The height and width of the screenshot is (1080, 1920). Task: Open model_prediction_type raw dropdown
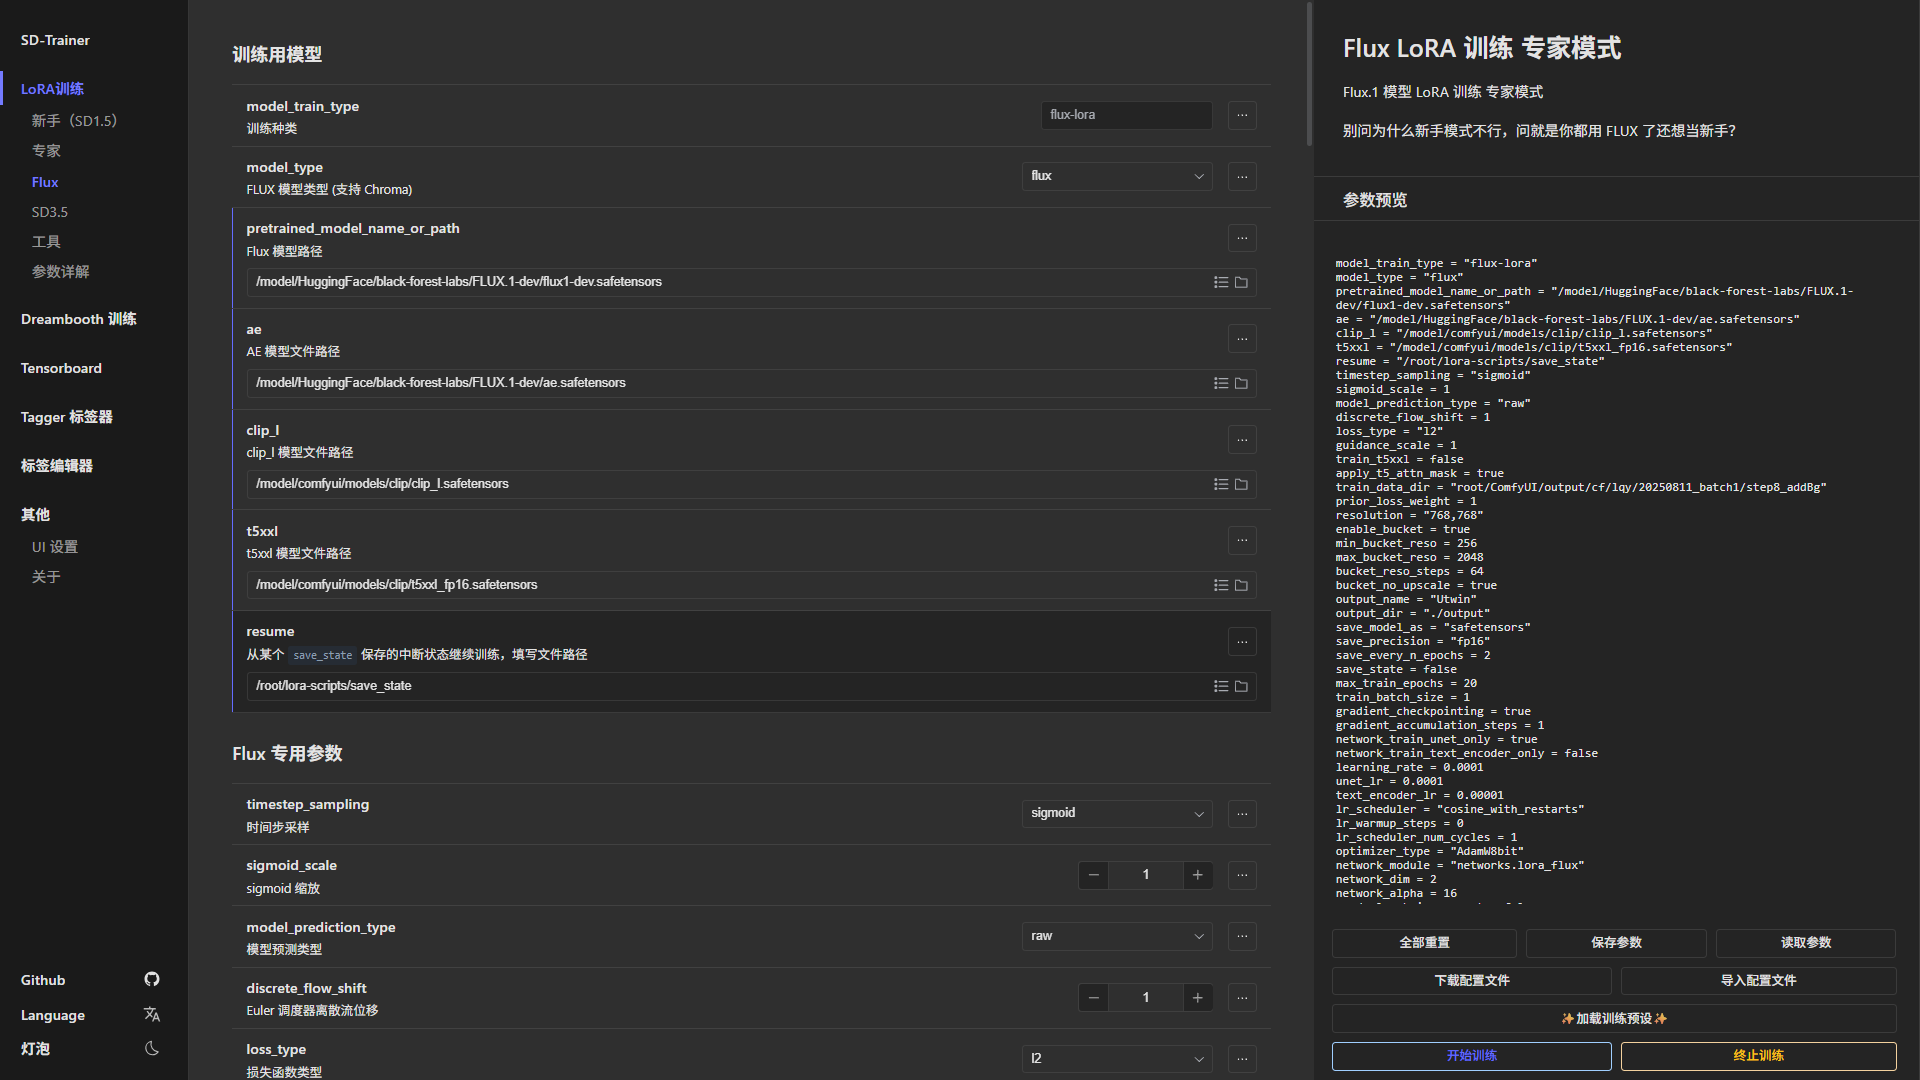click(x=1117, y=936)
